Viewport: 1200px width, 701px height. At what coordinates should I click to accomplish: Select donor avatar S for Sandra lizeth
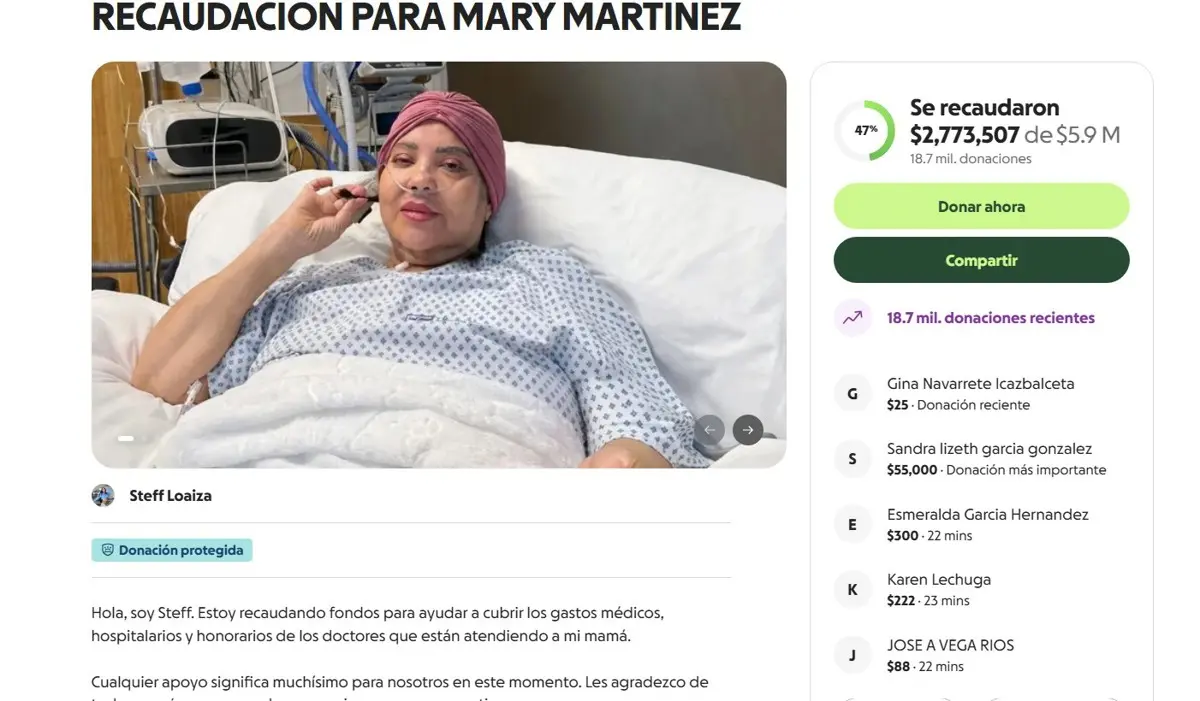point(852,459)
